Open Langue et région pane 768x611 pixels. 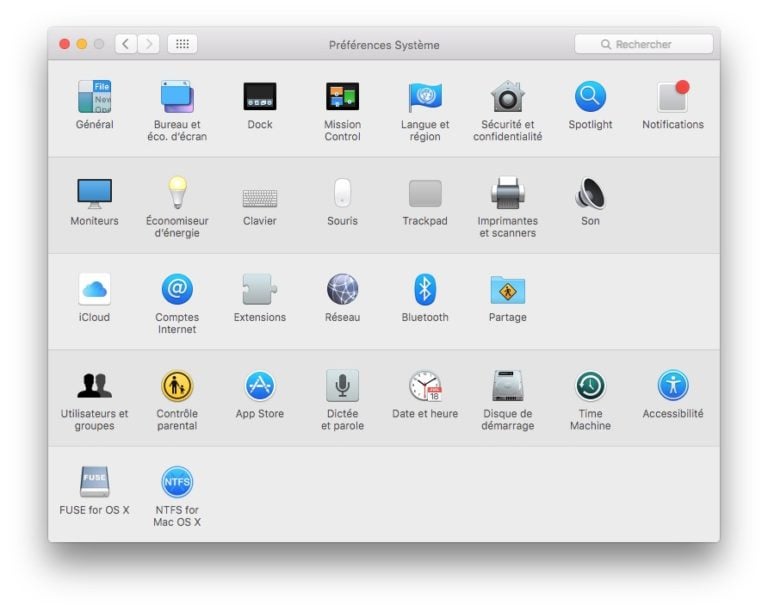click(425, 97)
